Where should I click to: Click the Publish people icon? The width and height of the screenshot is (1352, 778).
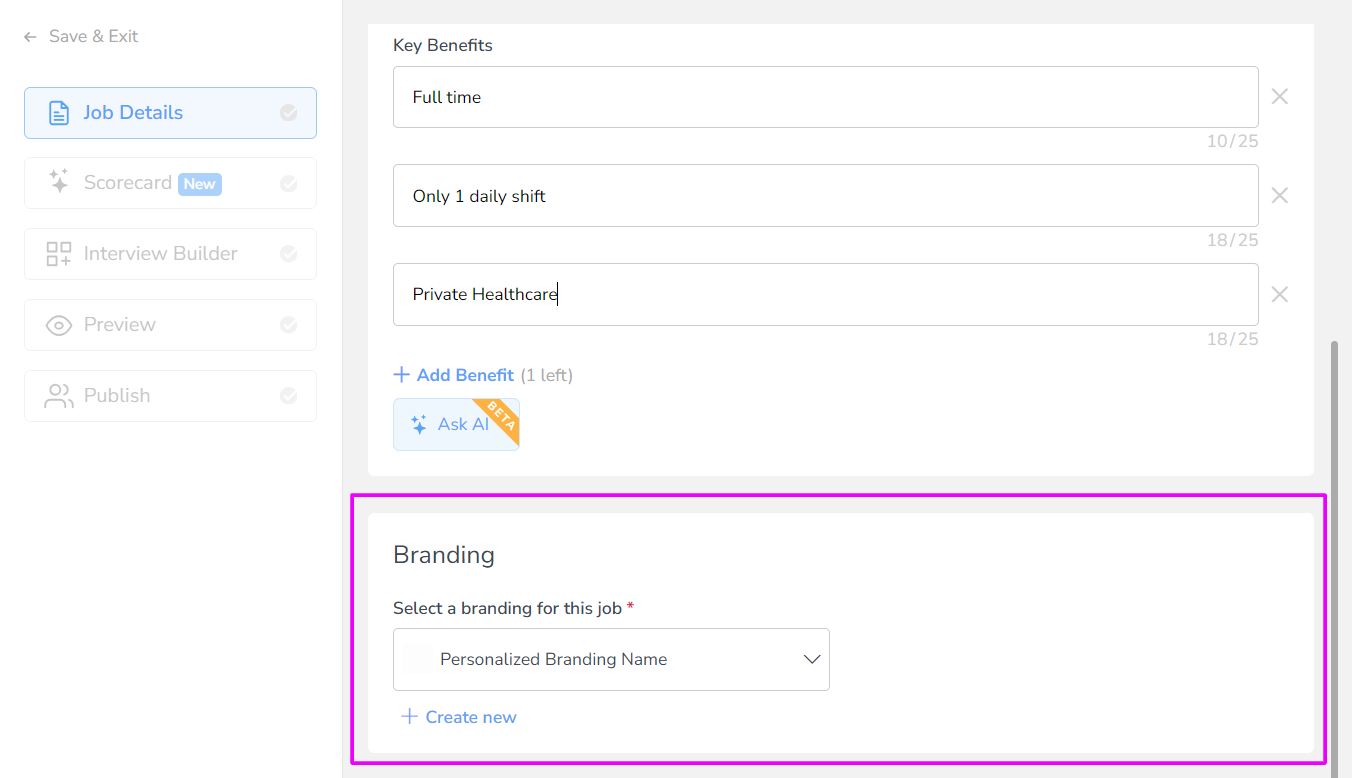(59, 396)
